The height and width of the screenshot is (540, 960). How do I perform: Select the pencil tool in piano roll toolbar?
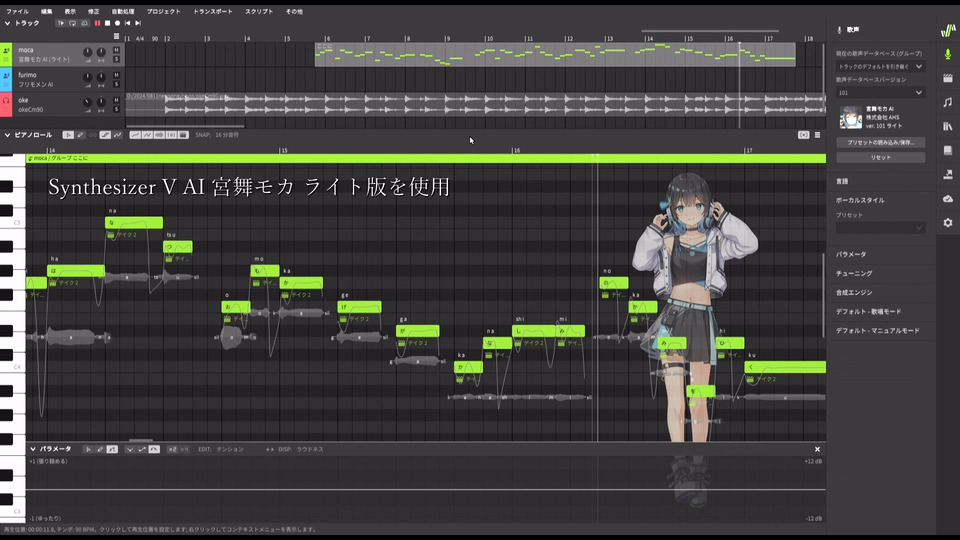80,135
